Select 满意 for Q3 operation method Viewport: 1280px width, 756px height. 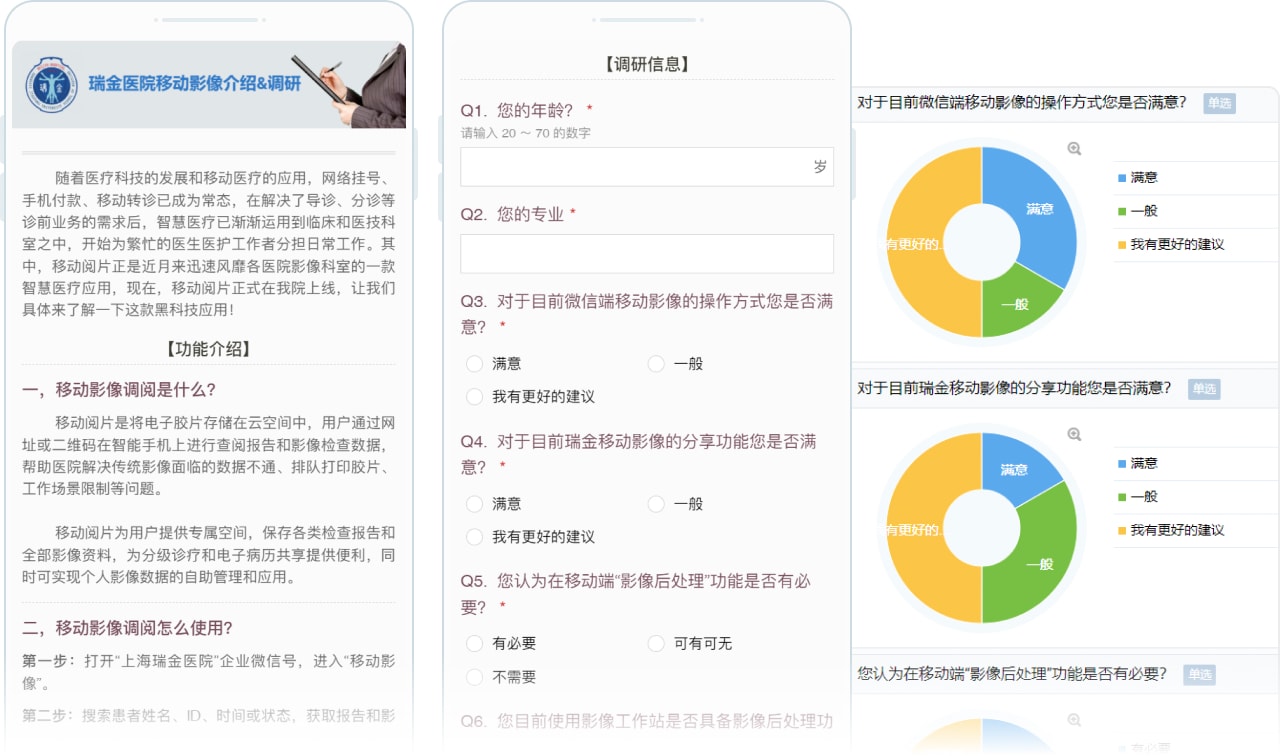475,364
